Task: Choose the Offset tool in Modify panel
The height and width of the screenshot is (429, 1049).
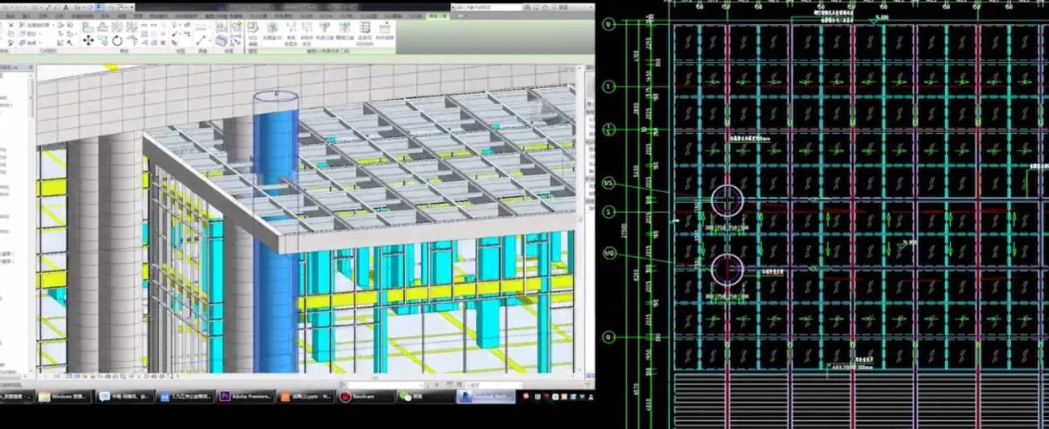Action: click(x=102, y=26)
